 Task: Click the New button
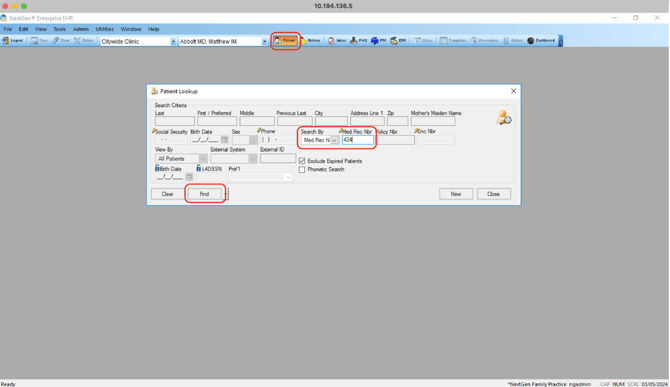456,194
